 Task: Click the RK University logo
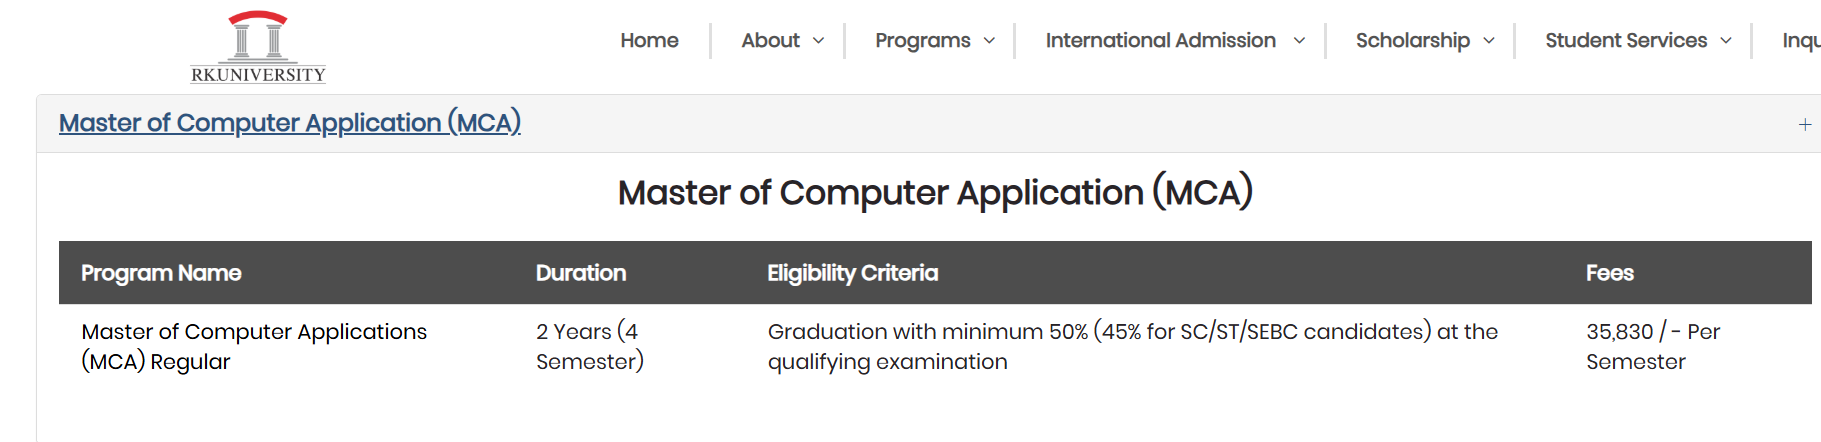click(258, 46)
